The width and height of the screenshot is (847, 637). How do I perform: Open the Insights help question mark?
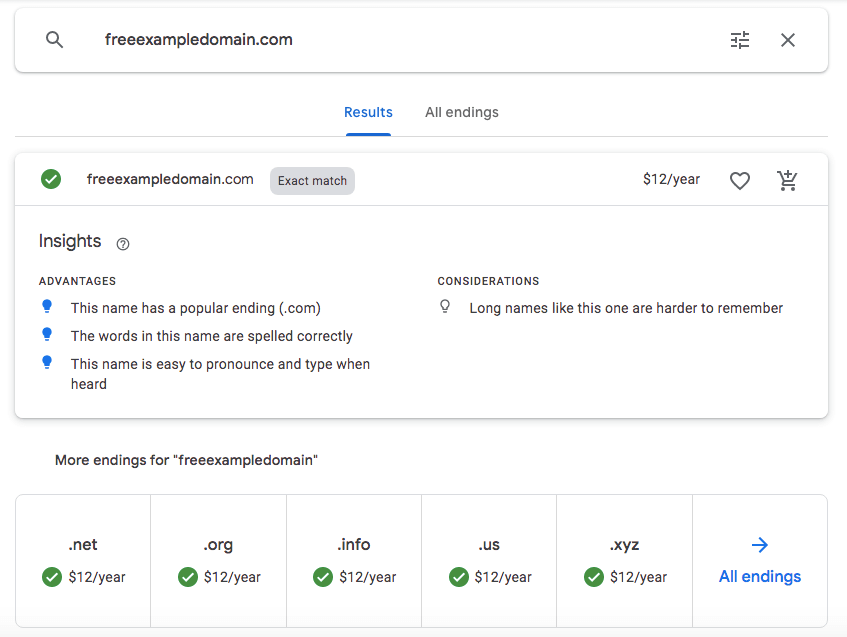click(x=122, y=244)
